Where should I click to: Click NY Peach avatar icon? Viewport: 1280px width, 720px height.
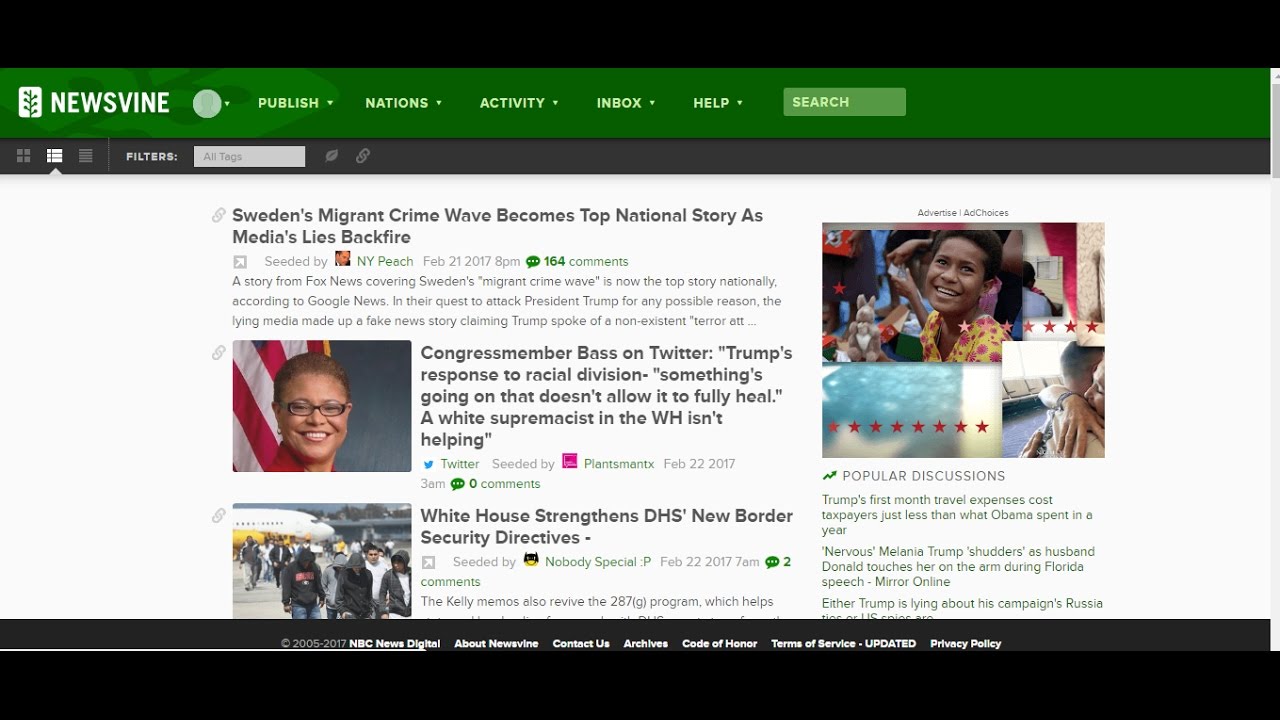[343, 259]
